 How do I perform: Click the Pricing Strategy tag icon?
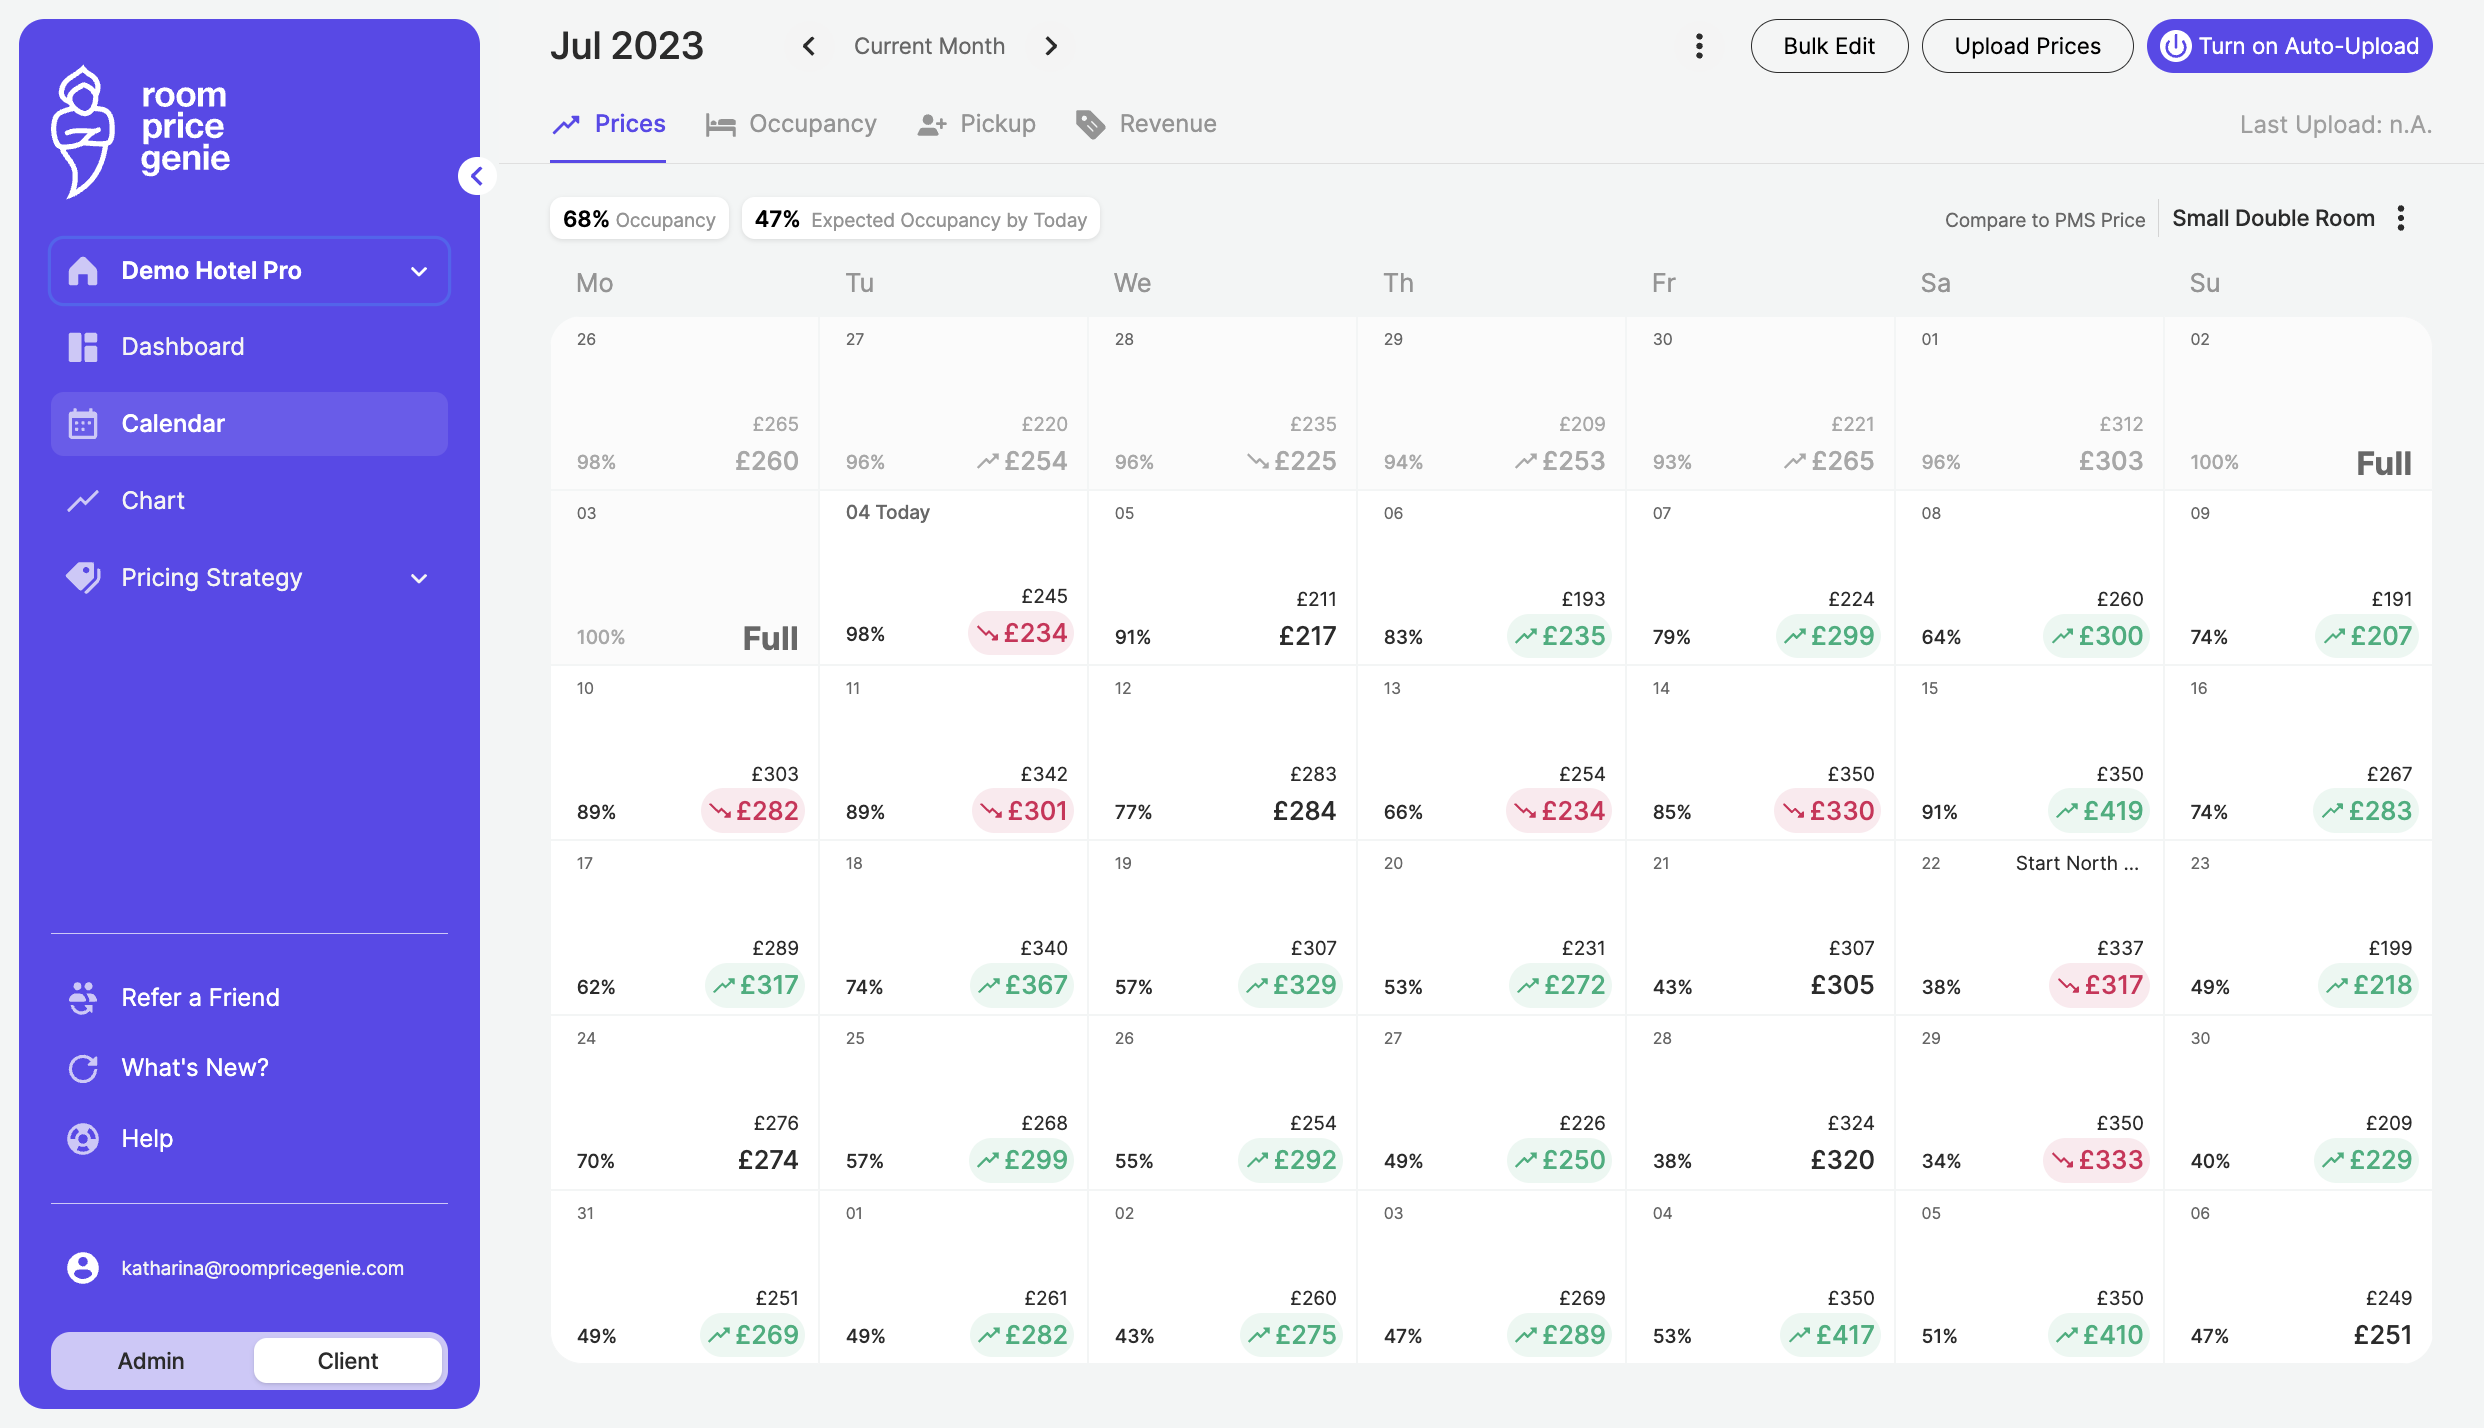click(83, 578)
